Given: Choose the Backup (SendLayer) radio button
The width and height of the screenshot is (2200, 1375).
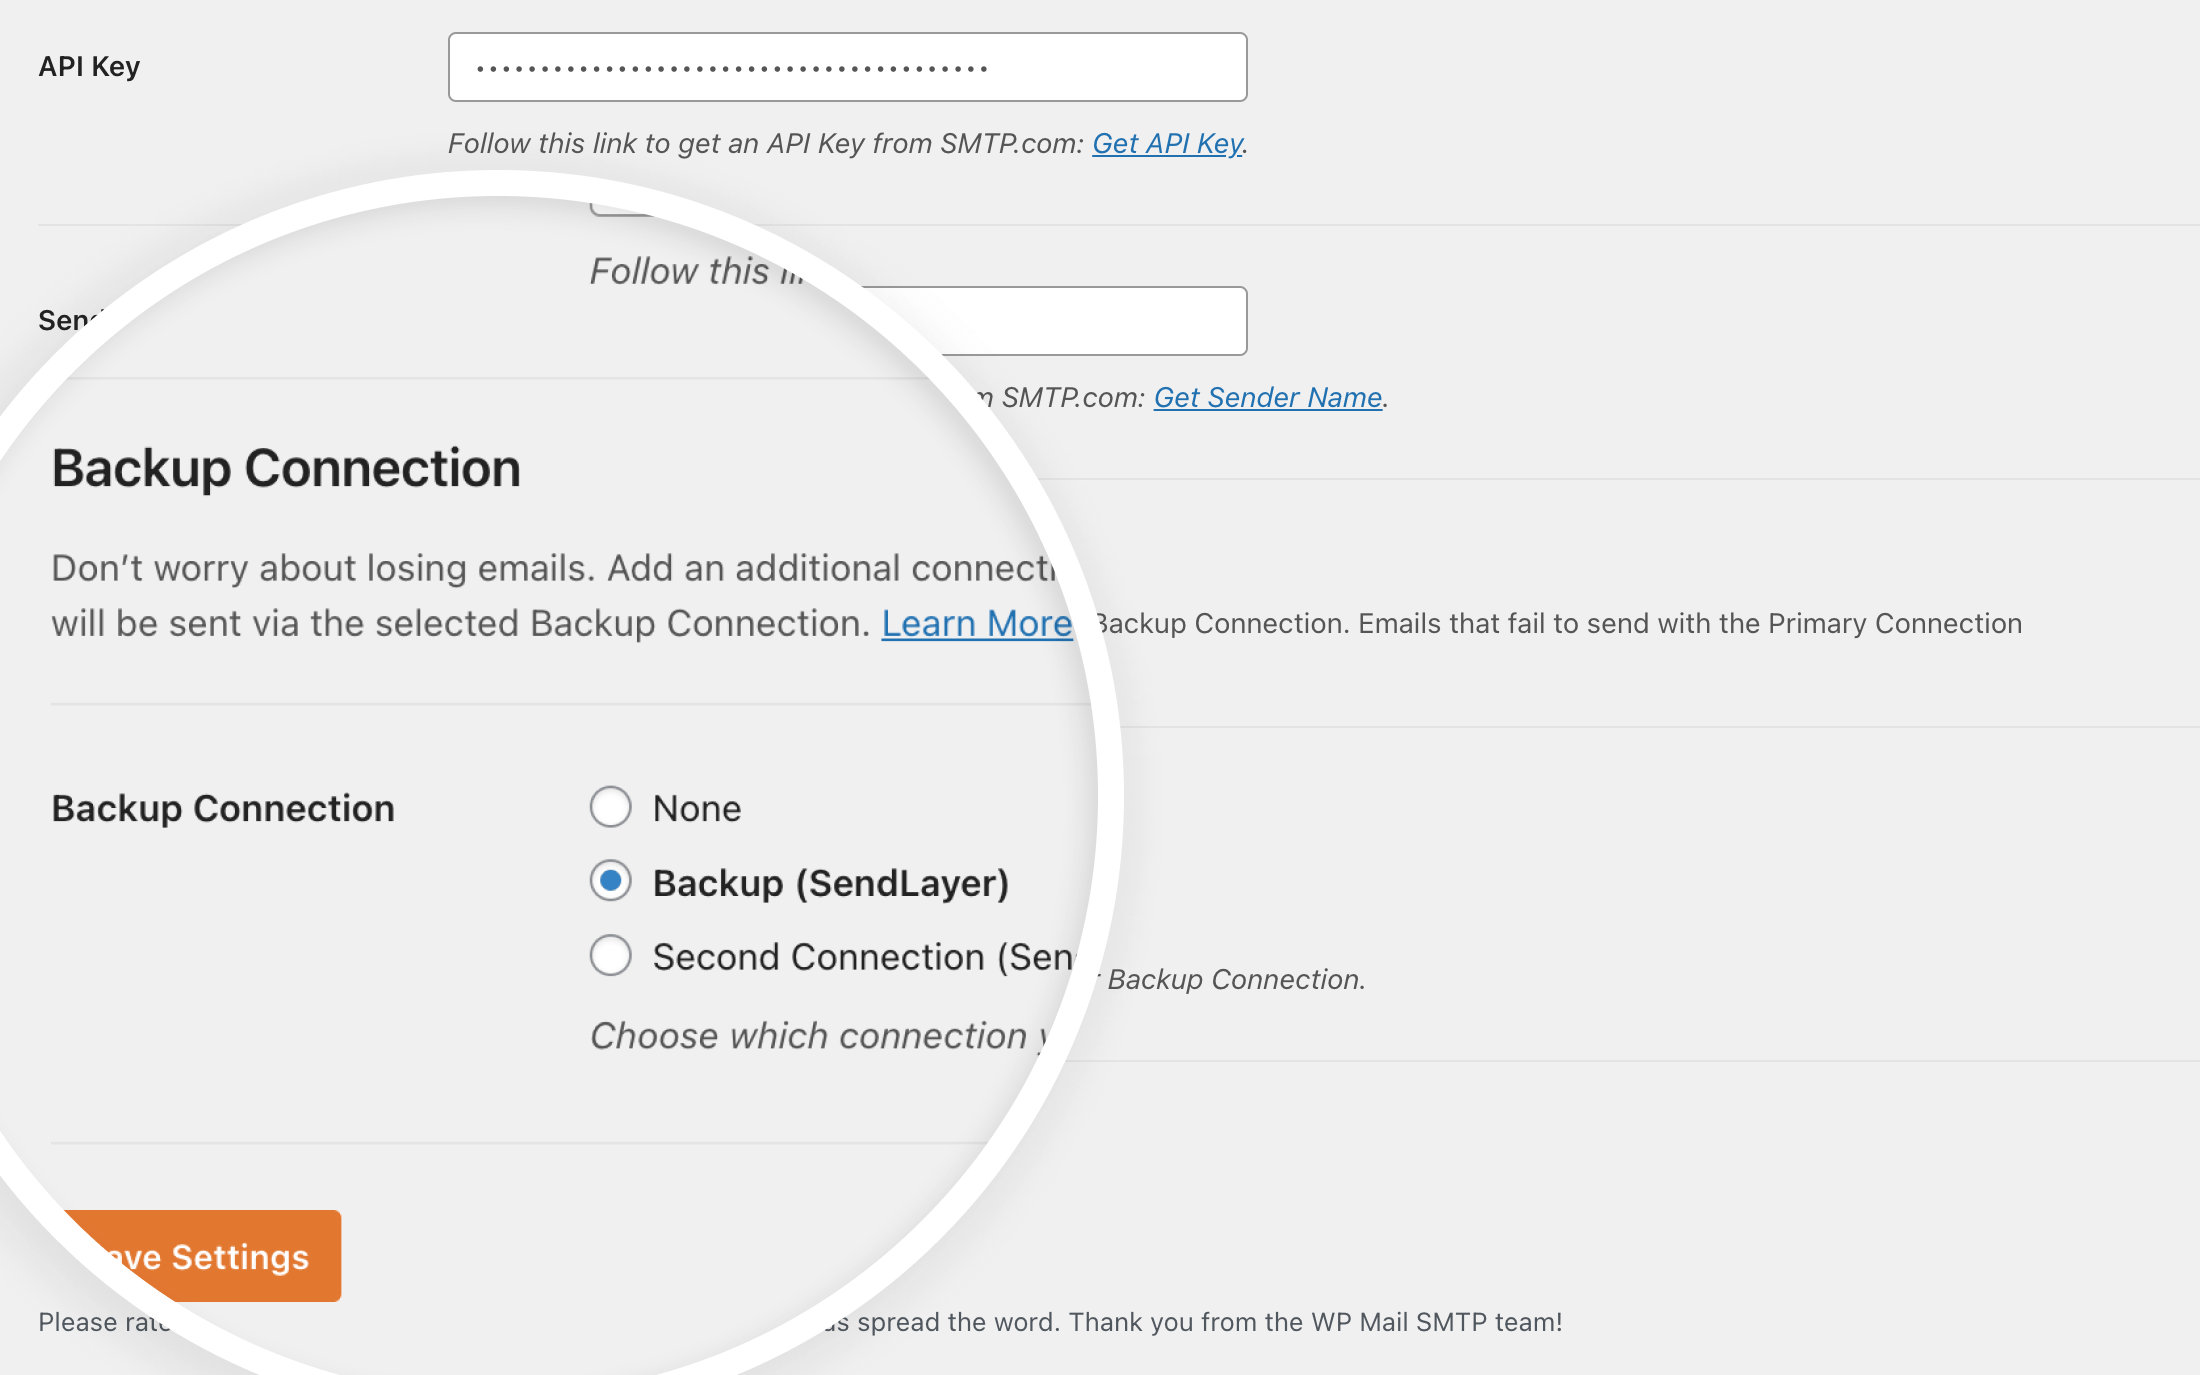Looking at the screenshot, I should 610,882.
